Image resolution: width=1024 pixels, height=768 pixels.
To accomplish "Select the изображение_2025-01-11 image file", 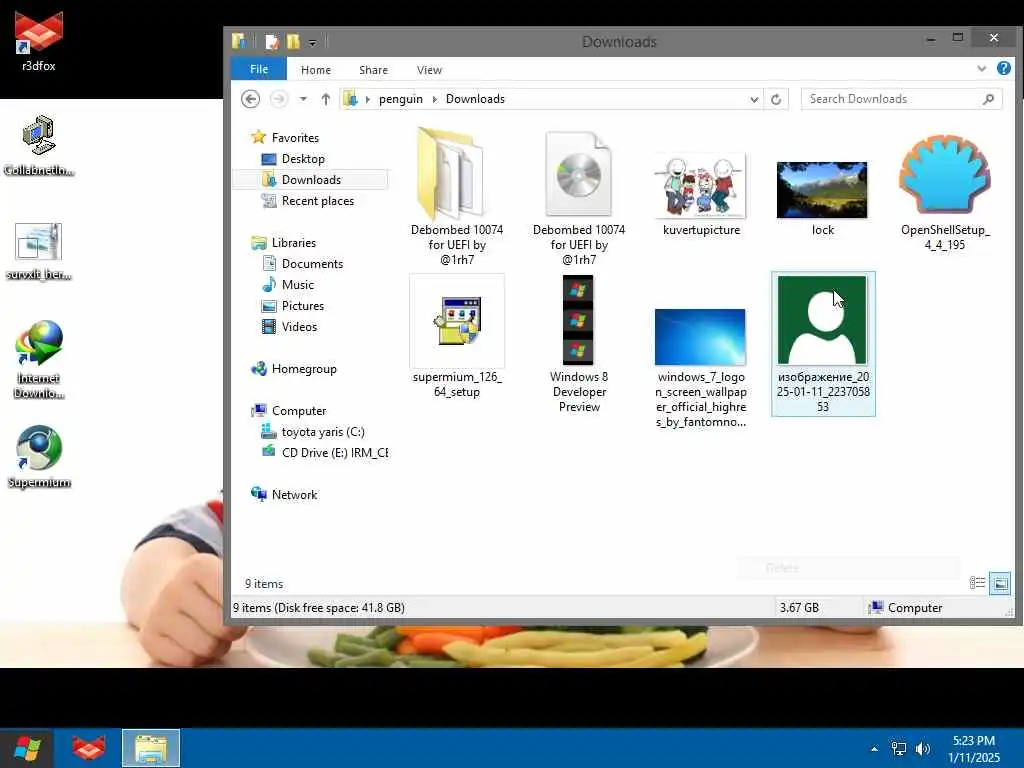I will 823,344.
